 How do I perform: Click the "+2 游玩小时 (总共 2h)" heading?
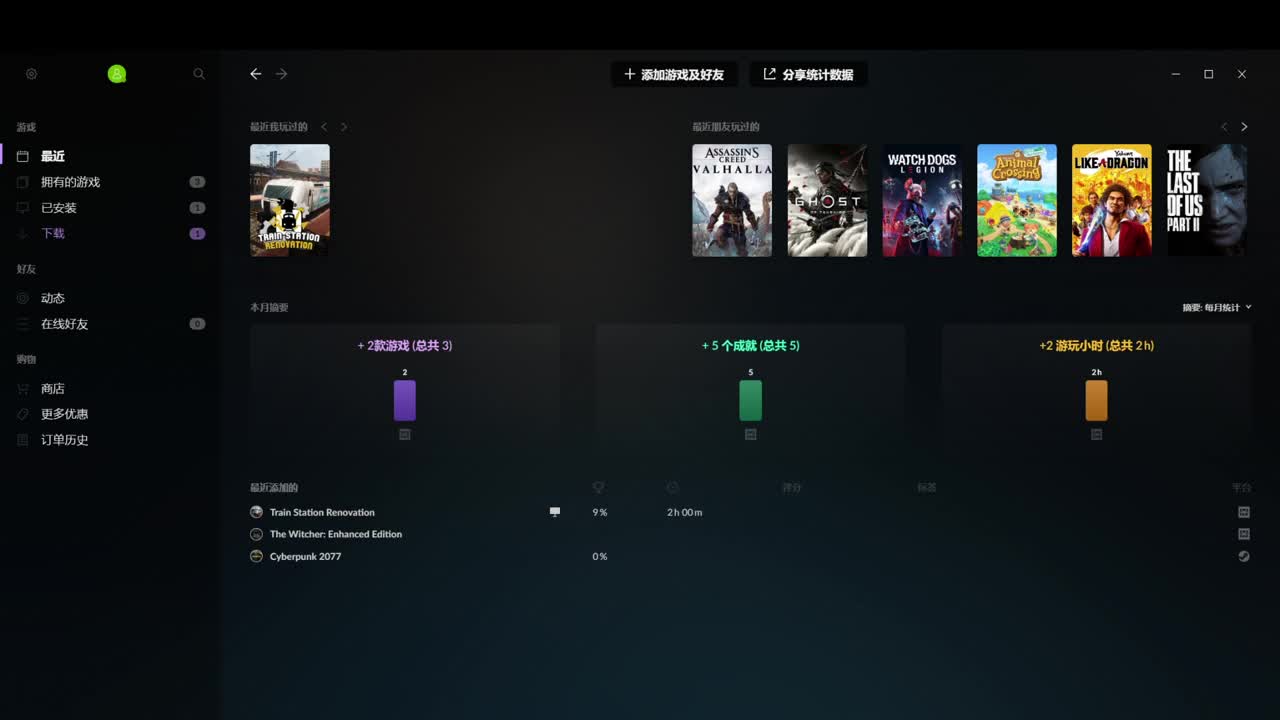click(1097, 346)
